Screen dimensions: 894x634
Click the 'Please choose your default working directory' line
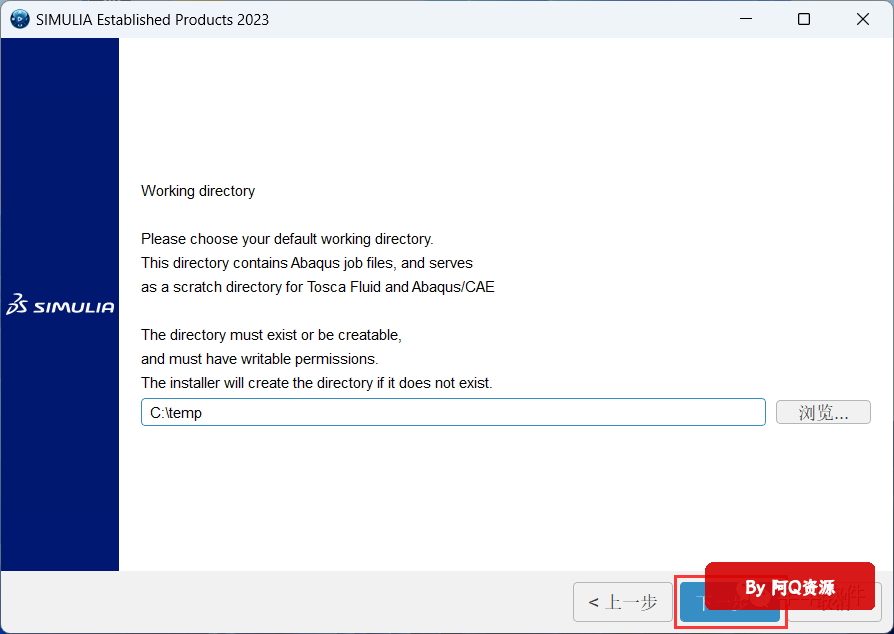287,239
